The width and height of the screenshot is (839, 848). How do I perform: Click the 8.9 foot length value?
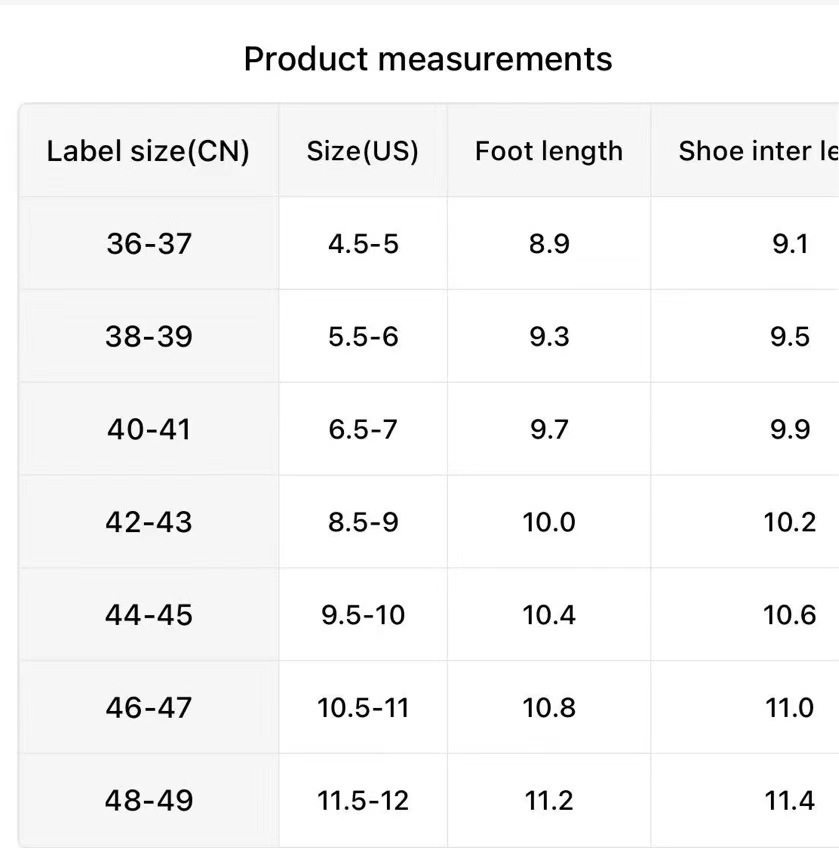click(549, 243)
